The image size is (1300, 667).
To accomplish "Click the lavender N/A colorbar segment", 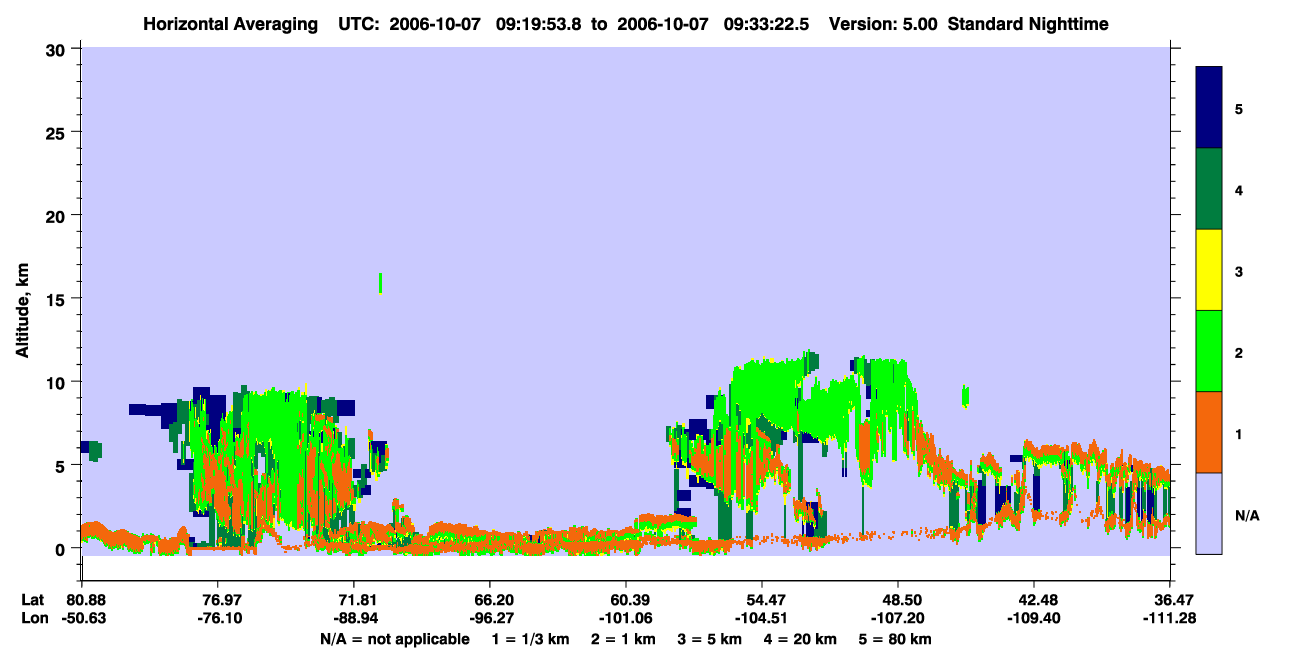I will click(1209, 513).
